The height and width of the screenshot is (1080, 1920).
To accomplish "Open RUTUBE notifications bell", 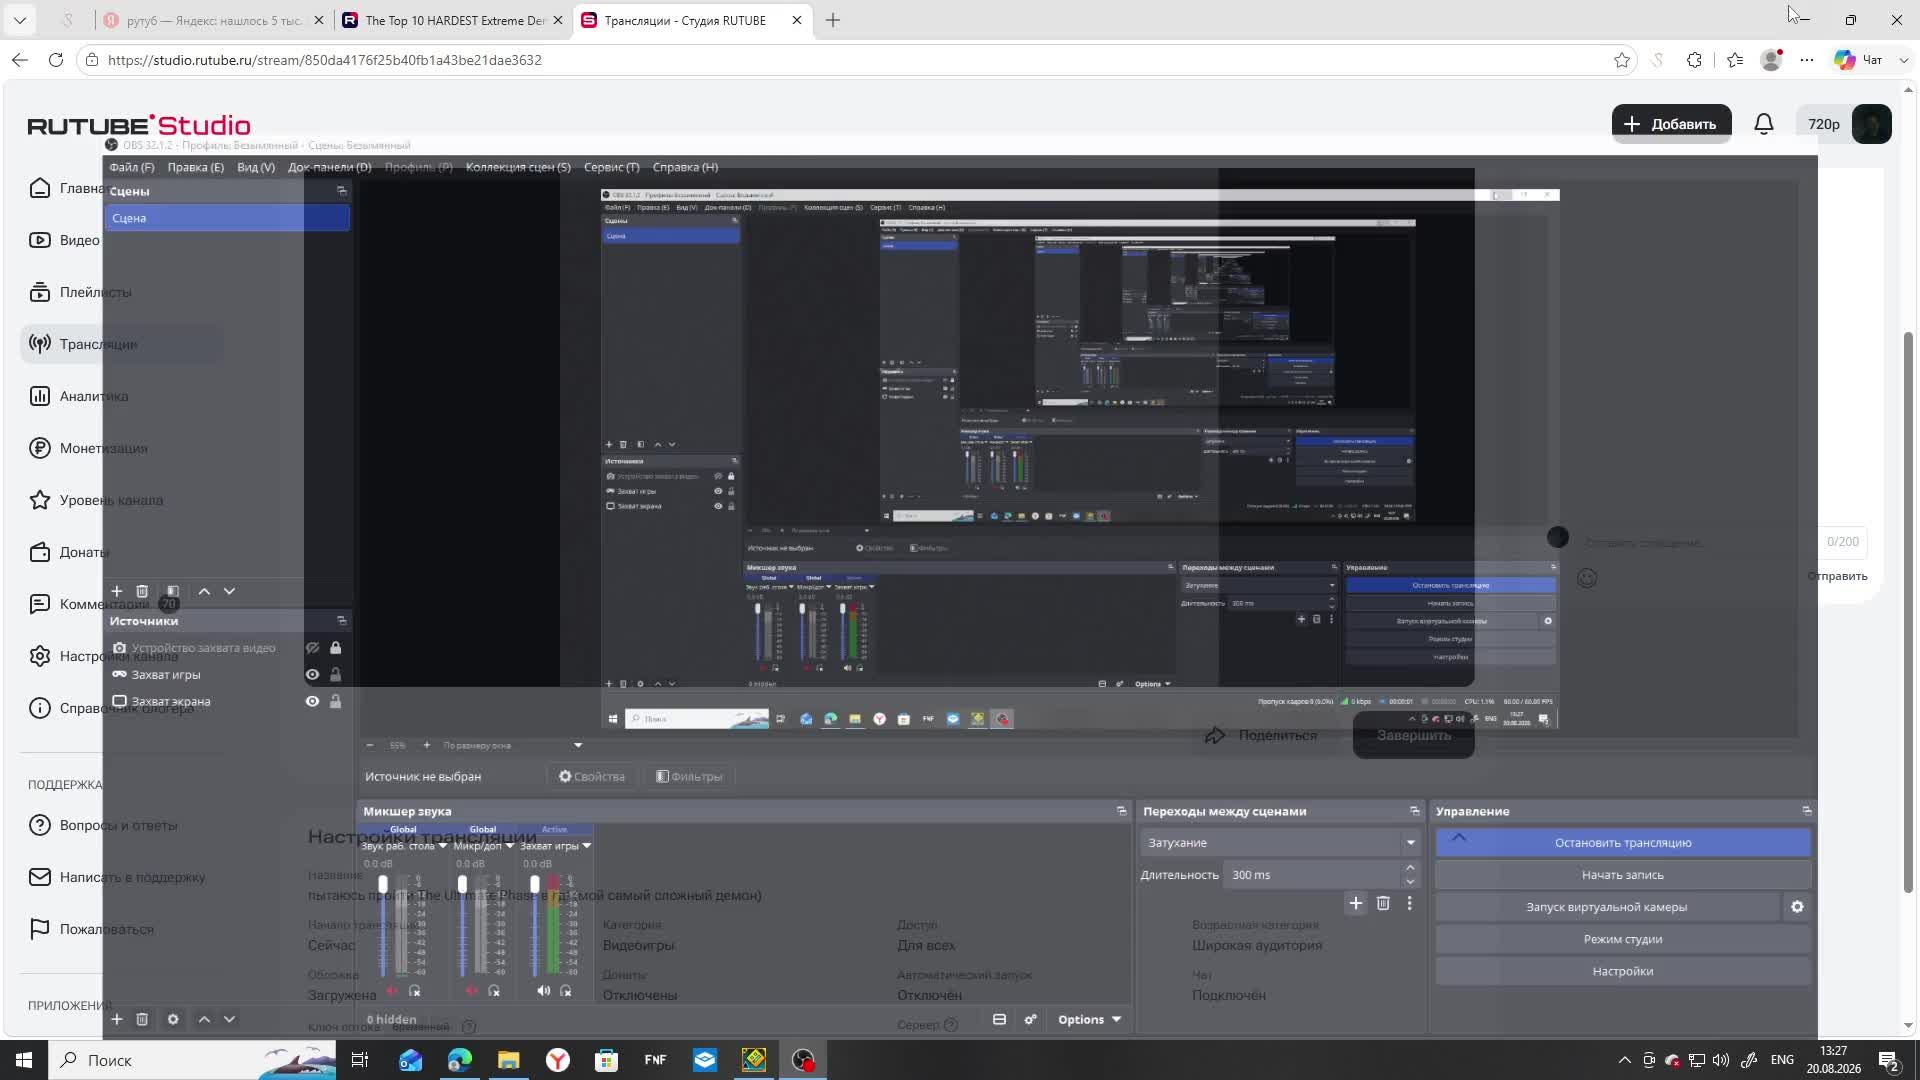I will [1764, 124].
